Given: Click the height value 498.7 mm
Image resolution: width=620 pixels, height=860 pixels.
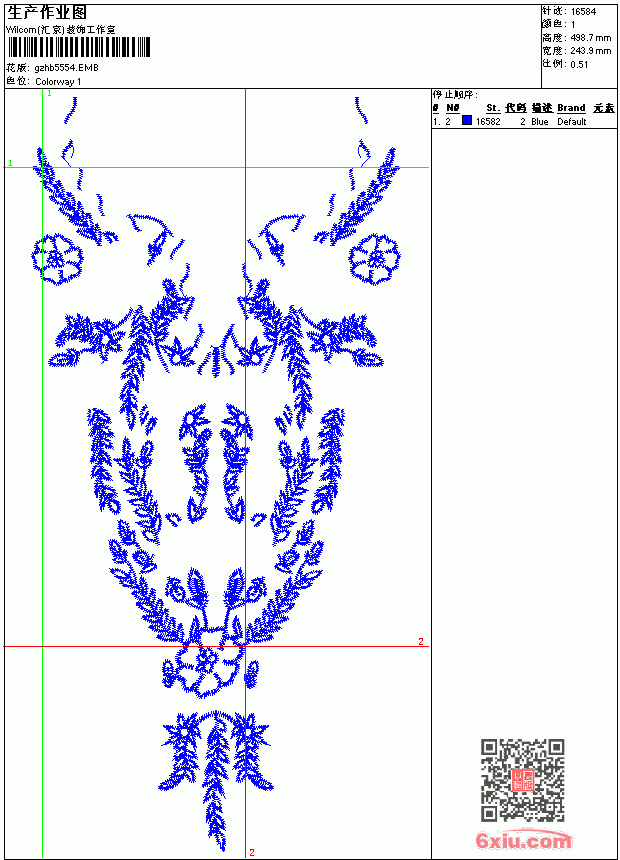Looking at the screenshot, I should (590, 38).
